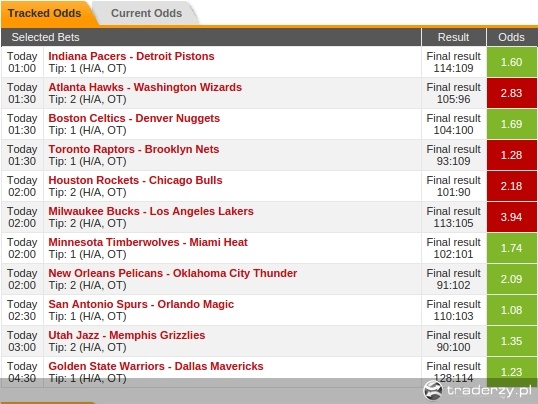The height and width of the screenshot is (404, 538).
Task: Open Golden State Warriors - Dallas Mavericks match
Action: point(156,366)
